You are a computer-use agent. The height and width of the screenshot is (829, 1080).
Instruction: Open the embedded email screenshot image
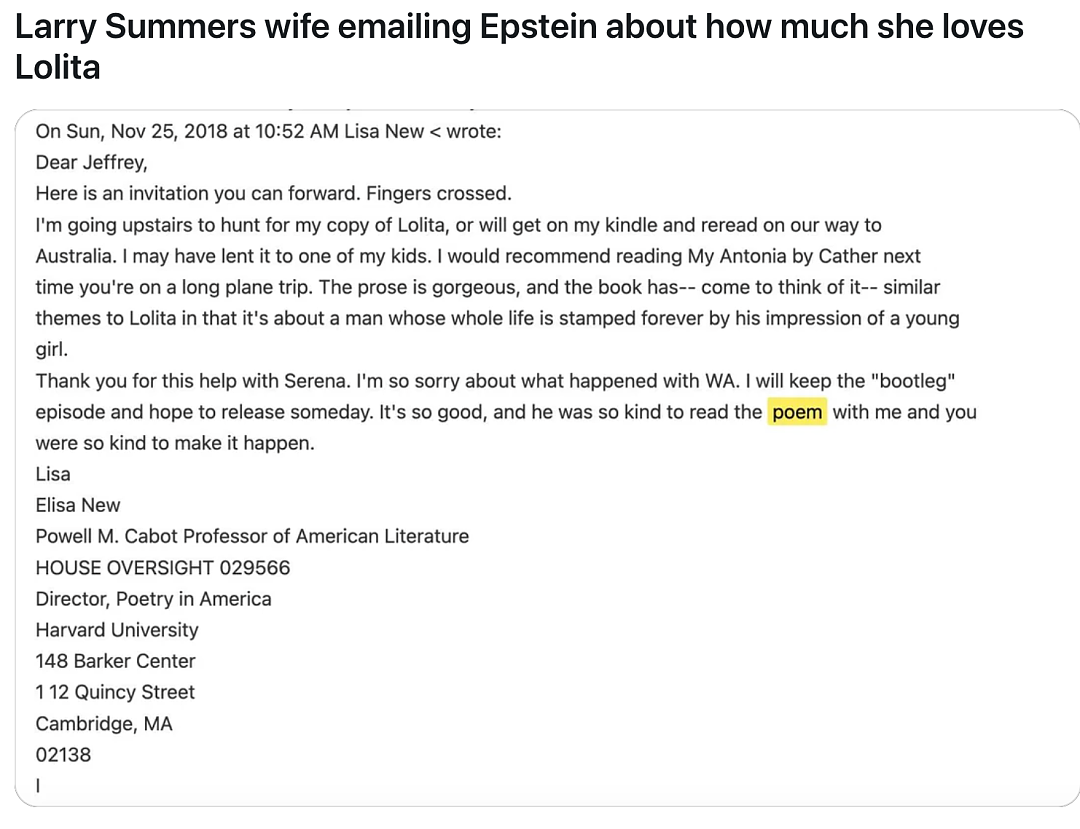click(x=547, y=458)
